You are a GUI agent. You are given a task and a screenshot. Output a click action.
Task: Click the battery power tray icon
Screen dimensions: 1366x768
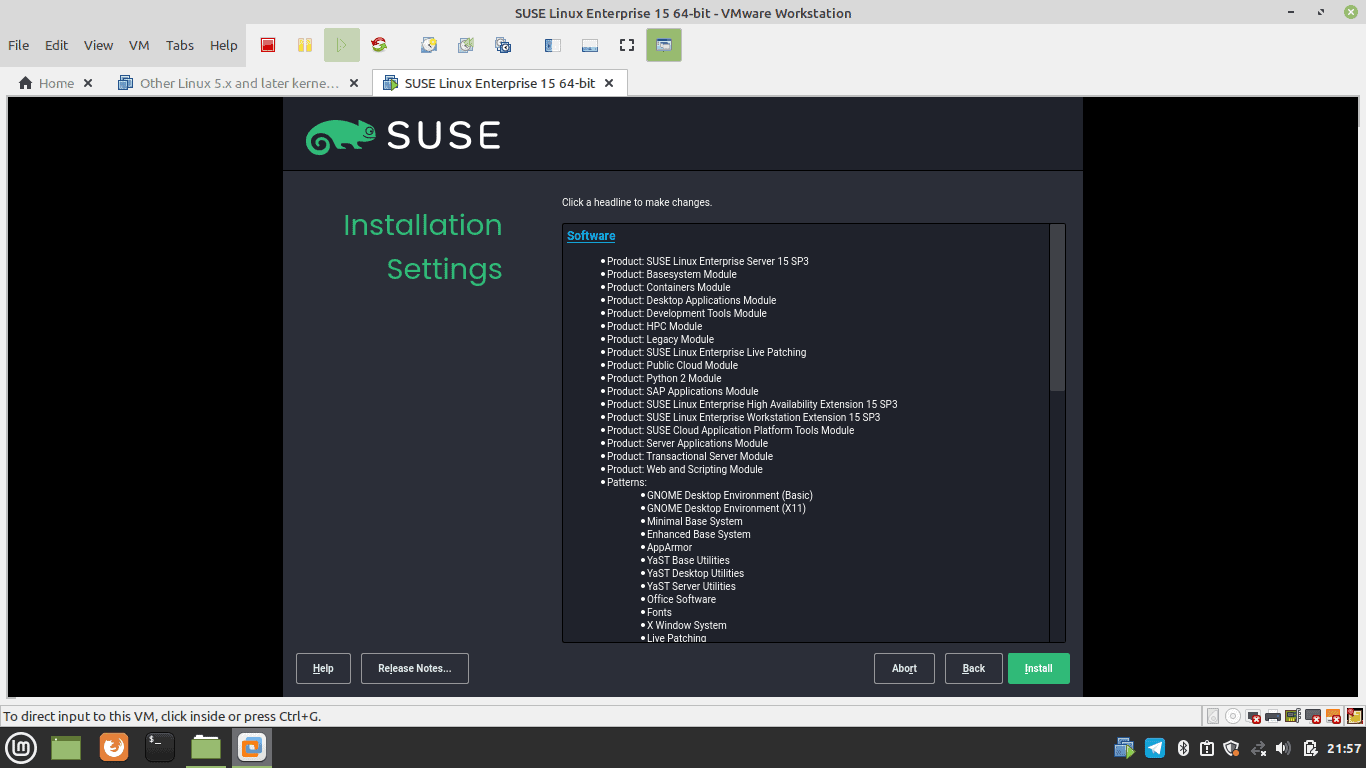pyautogui.click(x=1310, y=748)
